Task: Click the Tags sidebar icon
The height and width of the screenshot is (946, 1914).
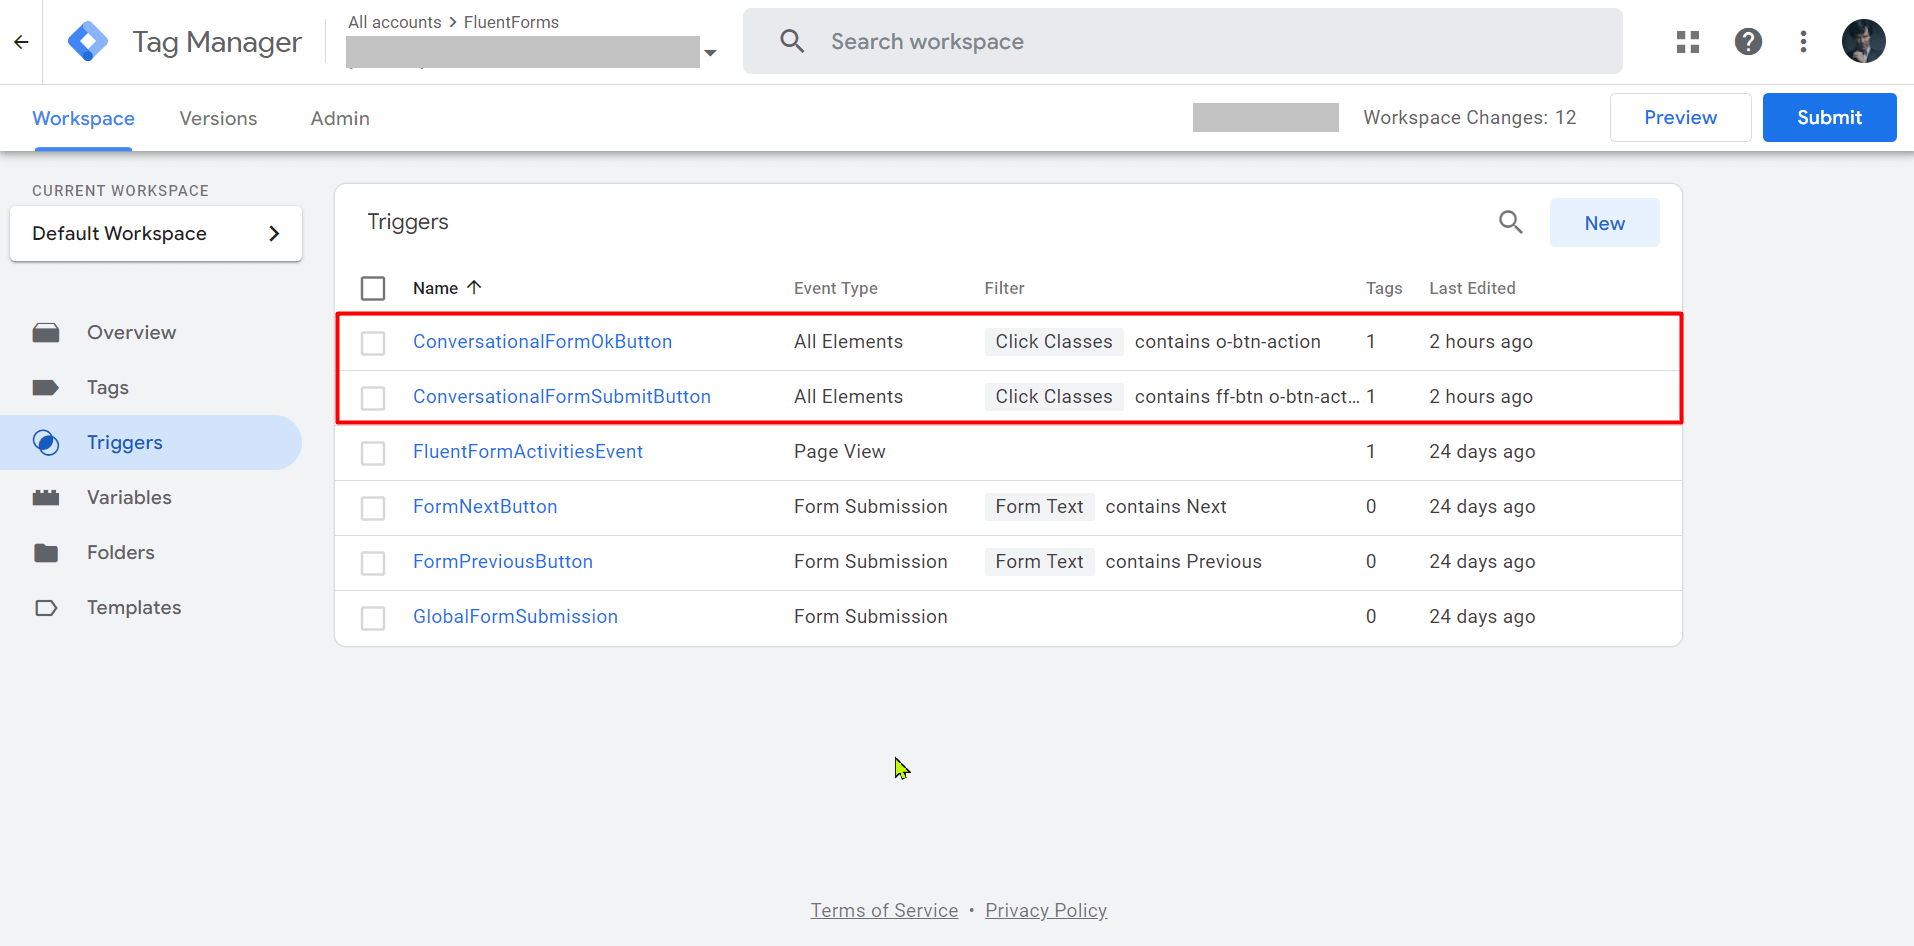Action: [46, 388]
